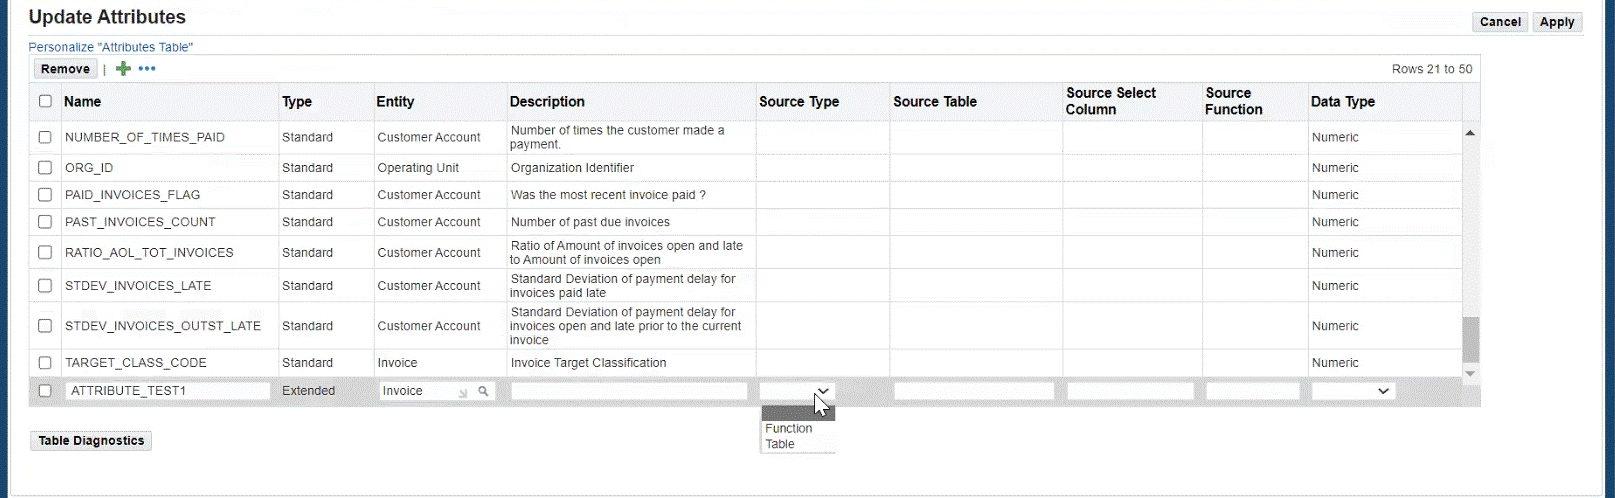Open Personalize "Attributes Table" link
Viewport: 1615px width, 498px height.
tap(111, 47)
